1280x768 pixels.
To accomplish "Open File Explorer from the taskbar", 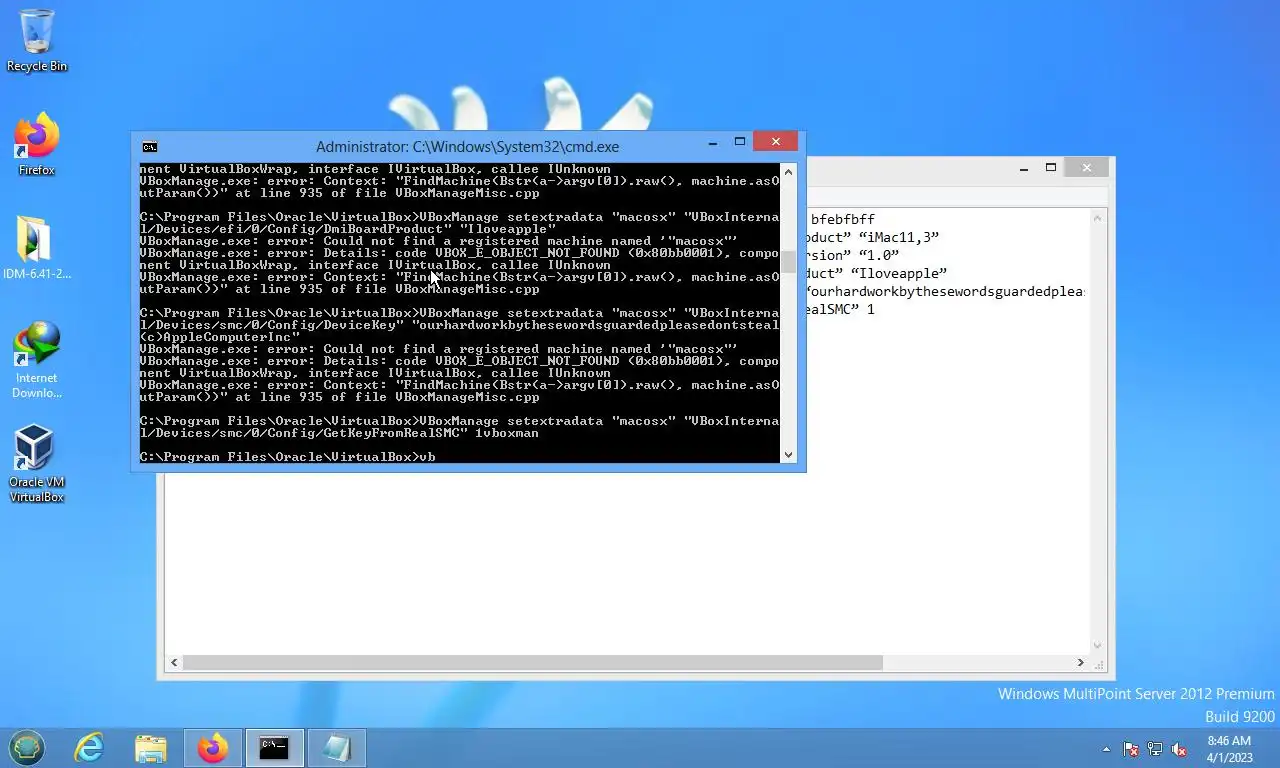I will pos(151,748).
